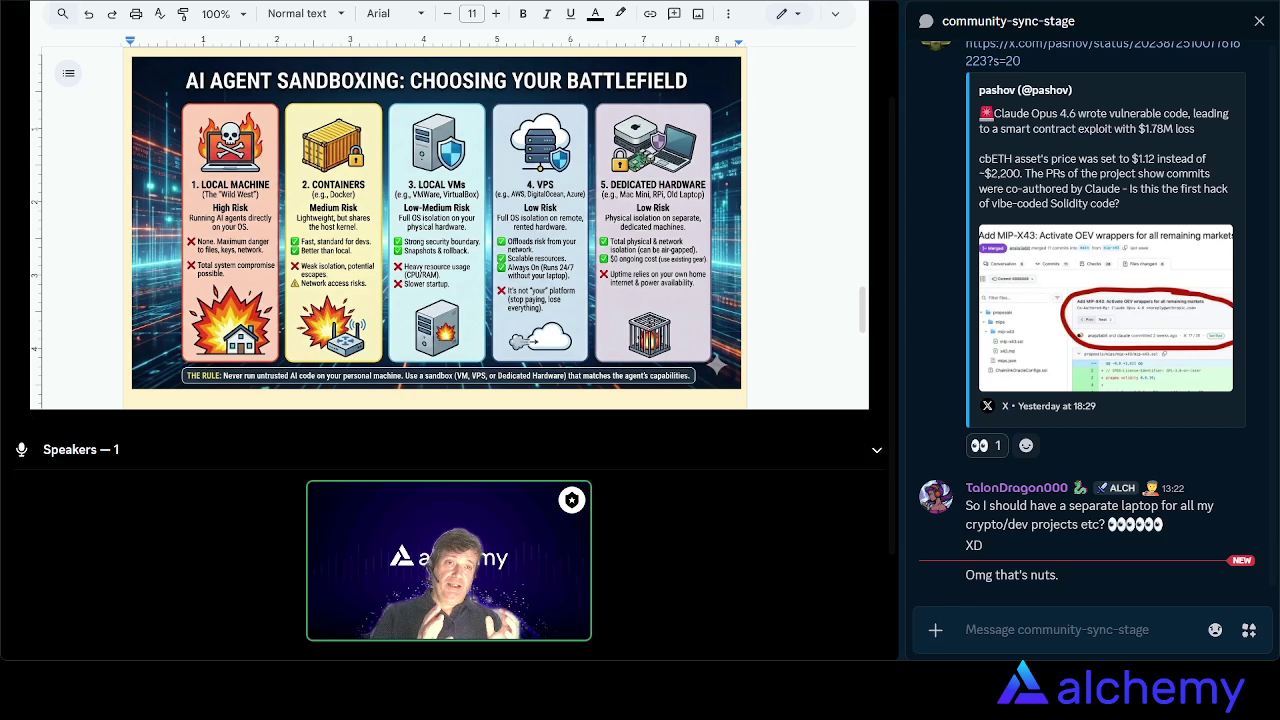
Task: Open the zoom level 100% dropdown
Action: [x=223, y=14]
